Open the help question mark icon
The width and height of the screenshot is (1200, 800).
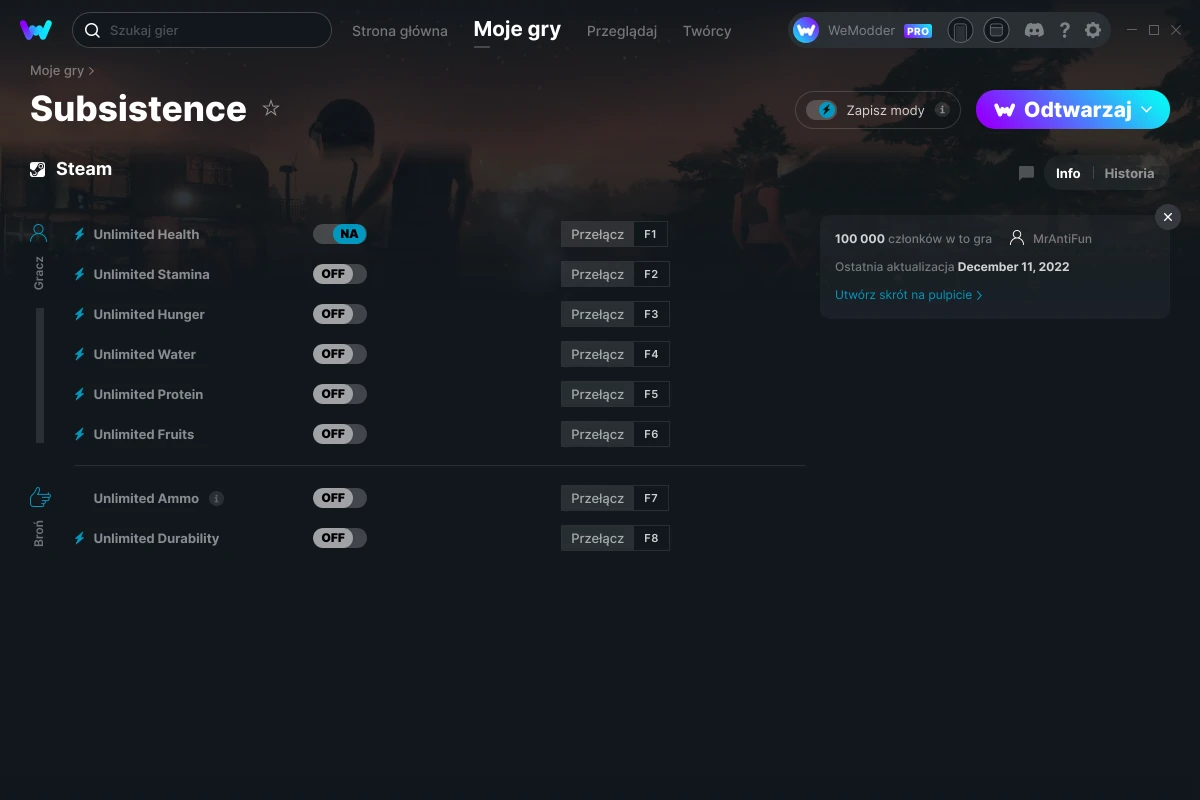[x=1065, y=30]
